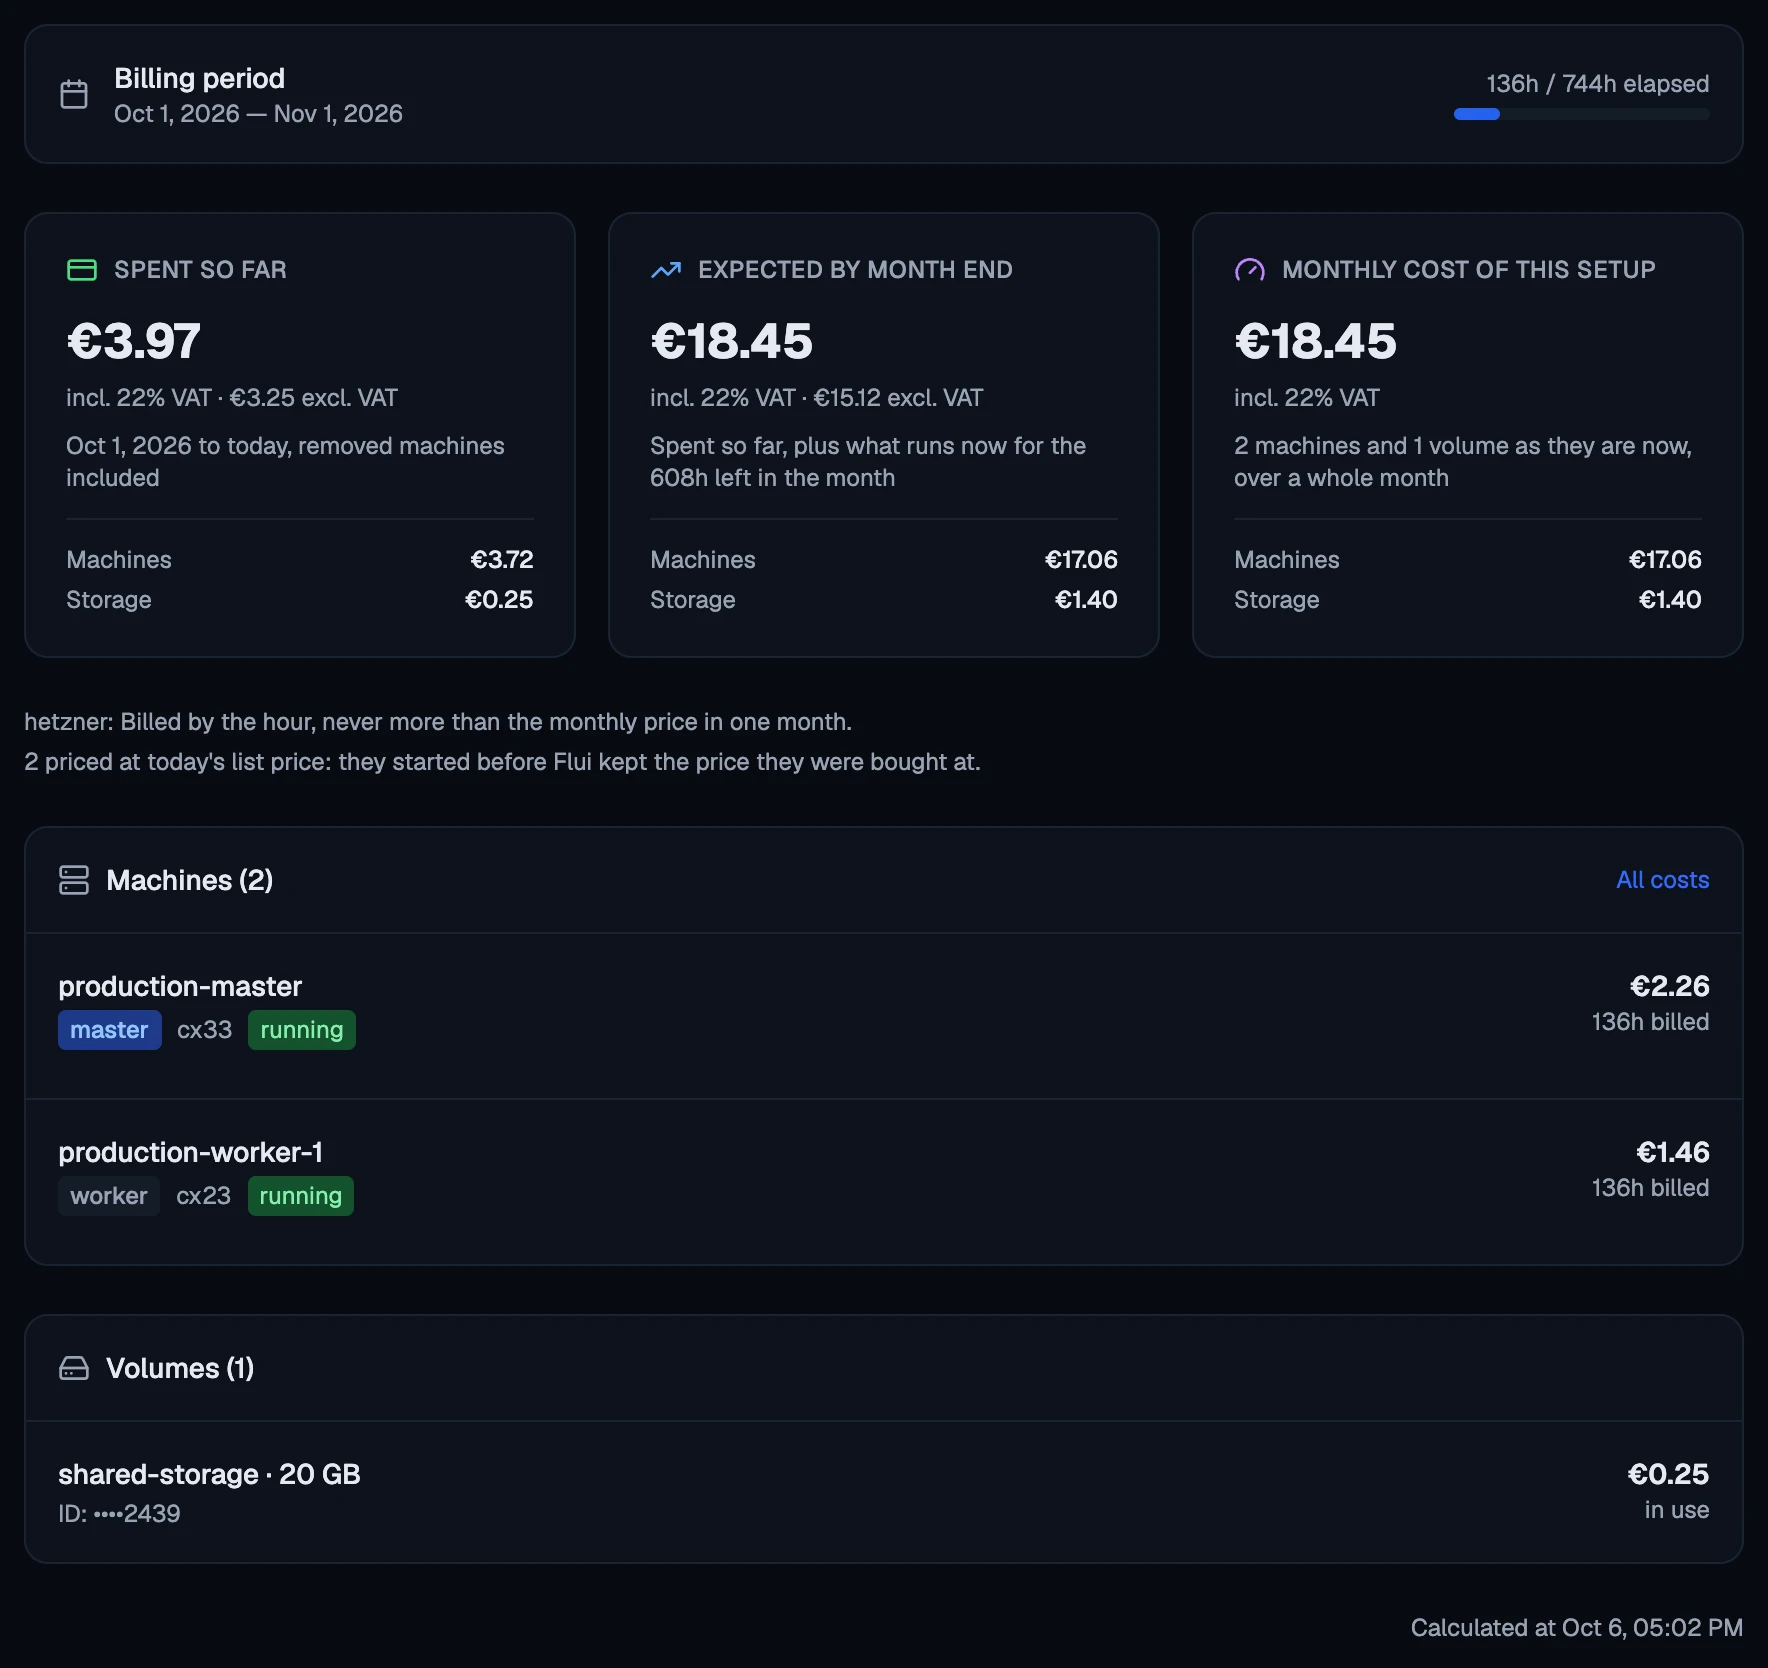Click the €18.45 total under Monthly Cost Of This Setup
This screenshot has height=1668, width=1768.
point(1315,341)
